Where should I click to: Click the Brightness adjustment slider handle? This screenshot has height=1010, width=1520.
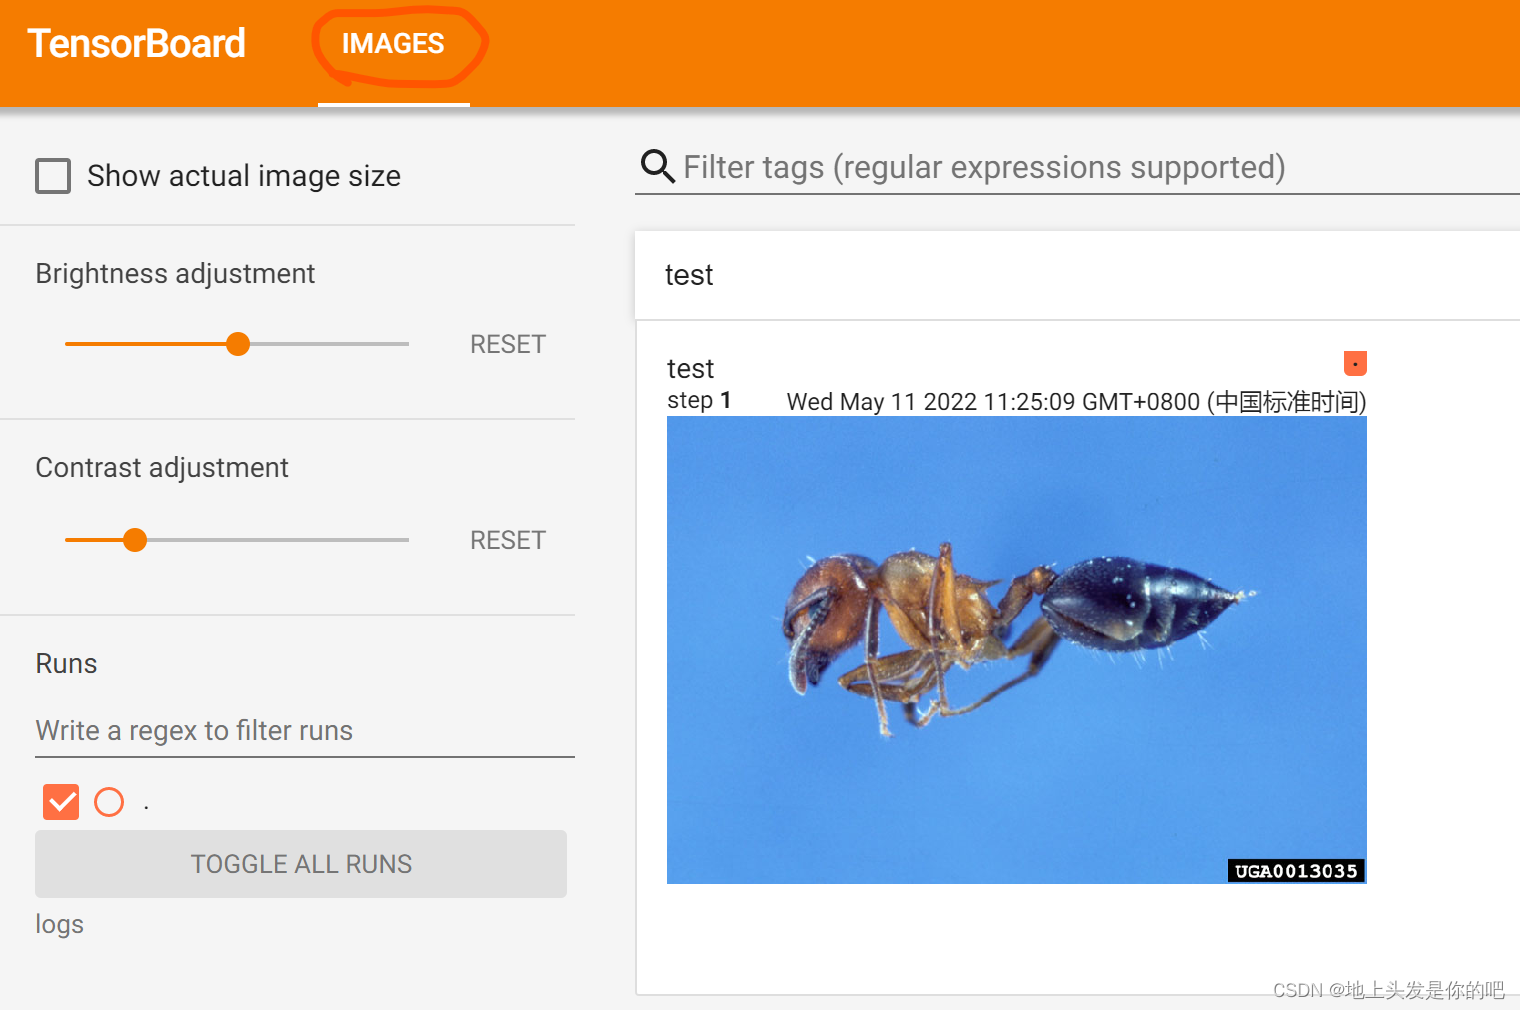coord(238,344)
